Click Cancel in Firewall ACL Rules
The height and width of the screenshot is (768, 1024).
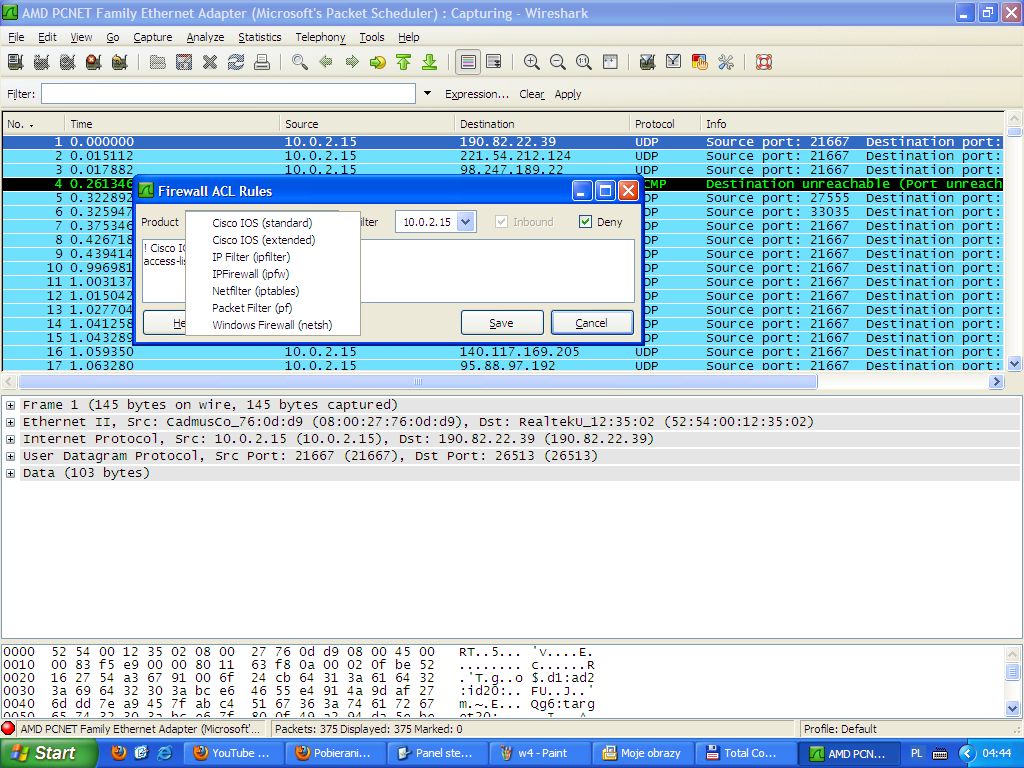pos(592,323)
